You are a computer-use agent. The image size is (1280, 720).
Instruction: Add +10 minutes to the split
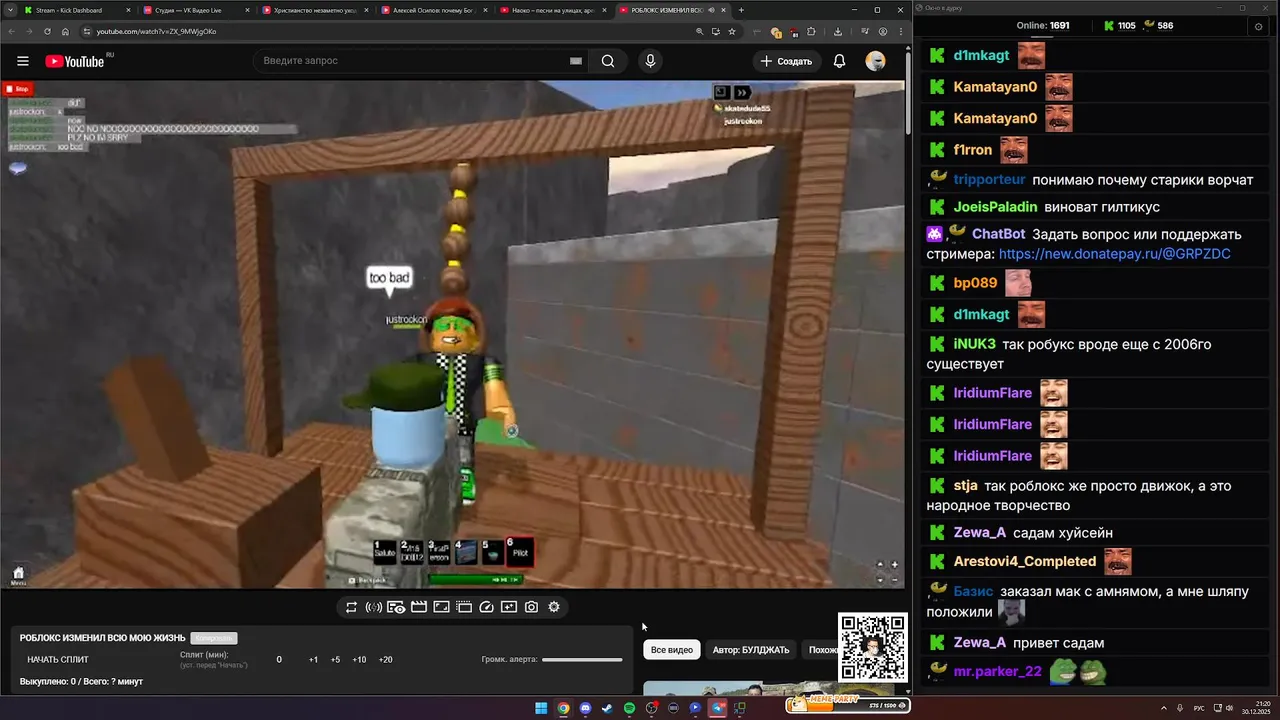click(359, 660)
